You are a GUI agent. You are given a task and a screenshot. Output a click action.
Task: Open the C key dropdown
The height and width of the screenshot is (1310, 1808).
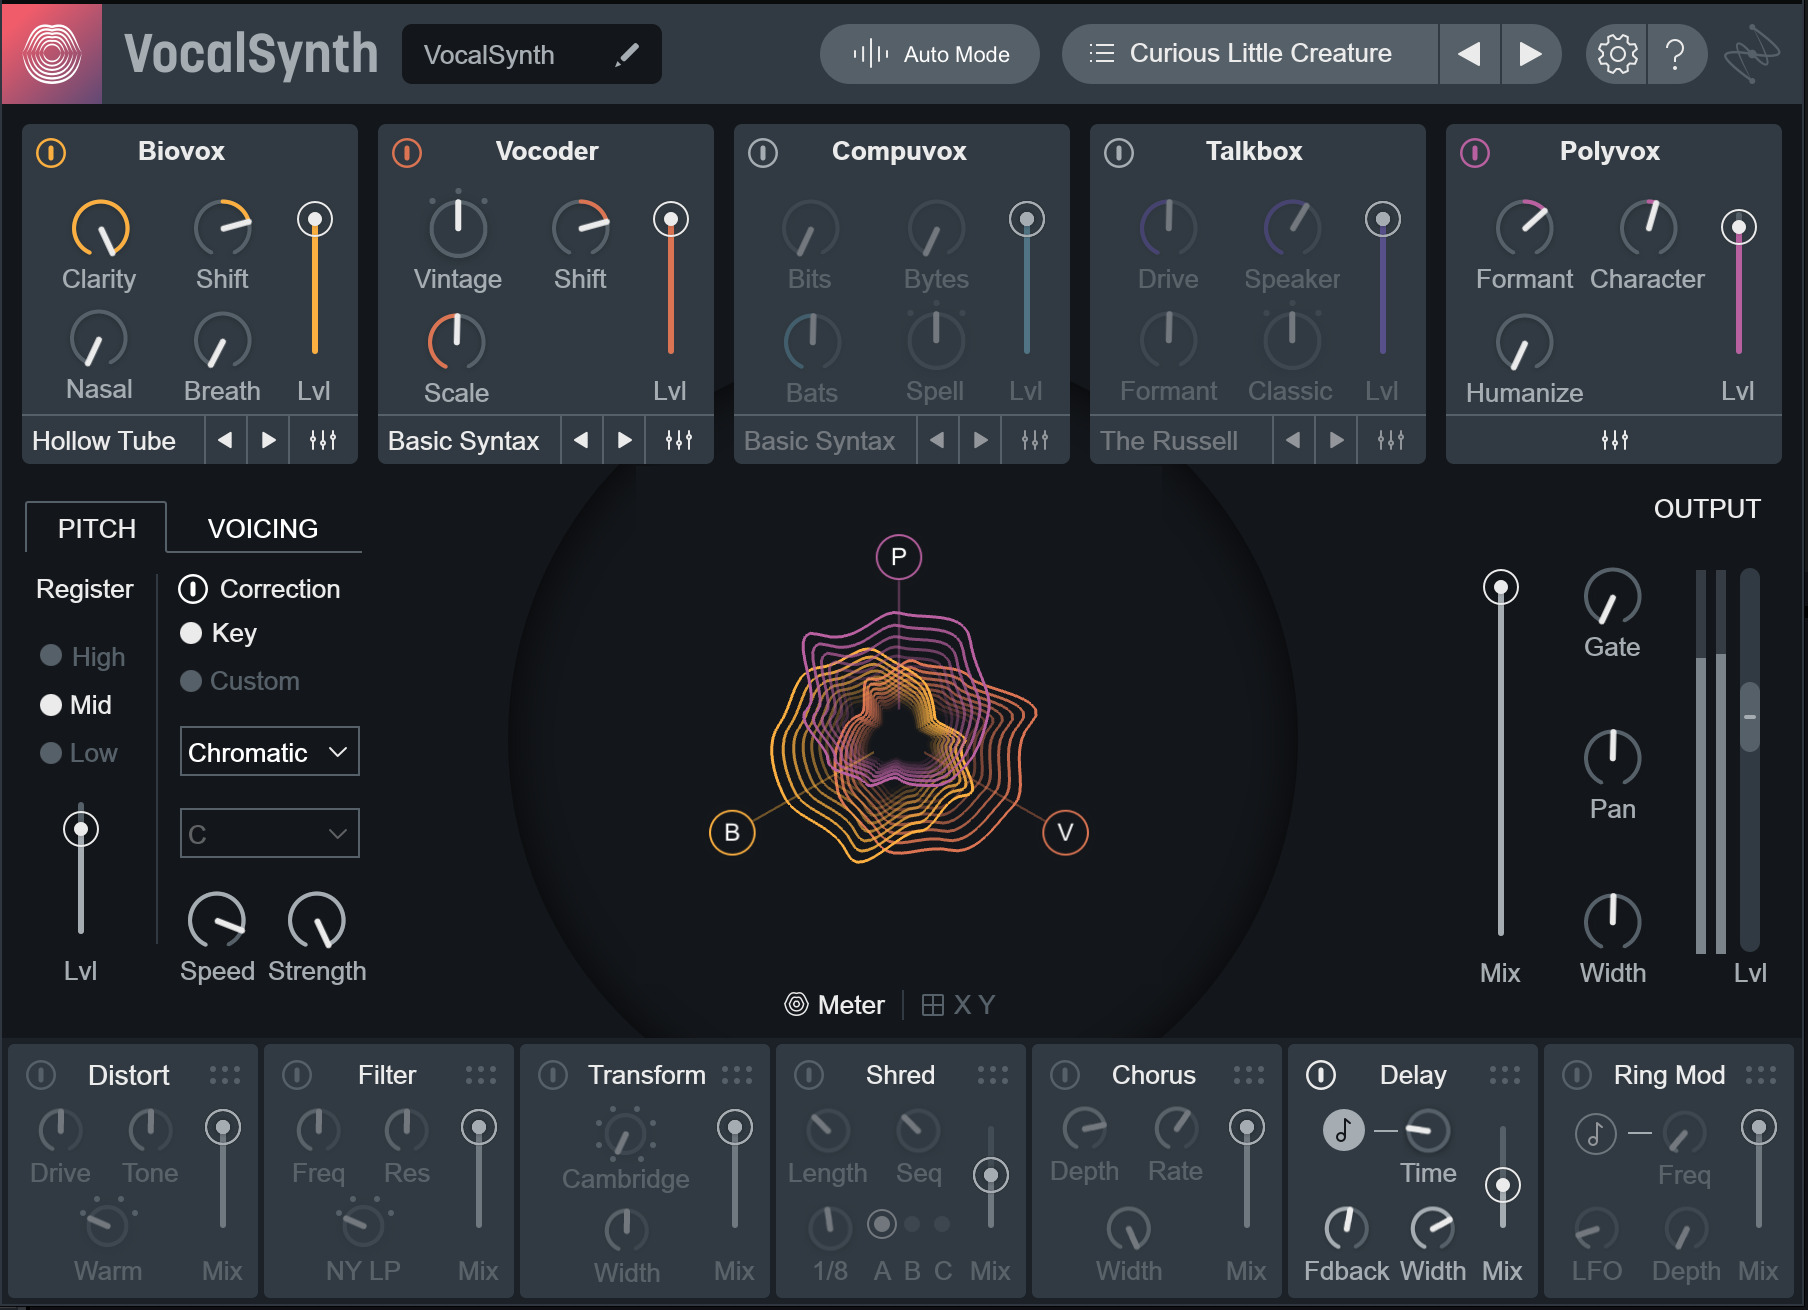coord(269,833)
